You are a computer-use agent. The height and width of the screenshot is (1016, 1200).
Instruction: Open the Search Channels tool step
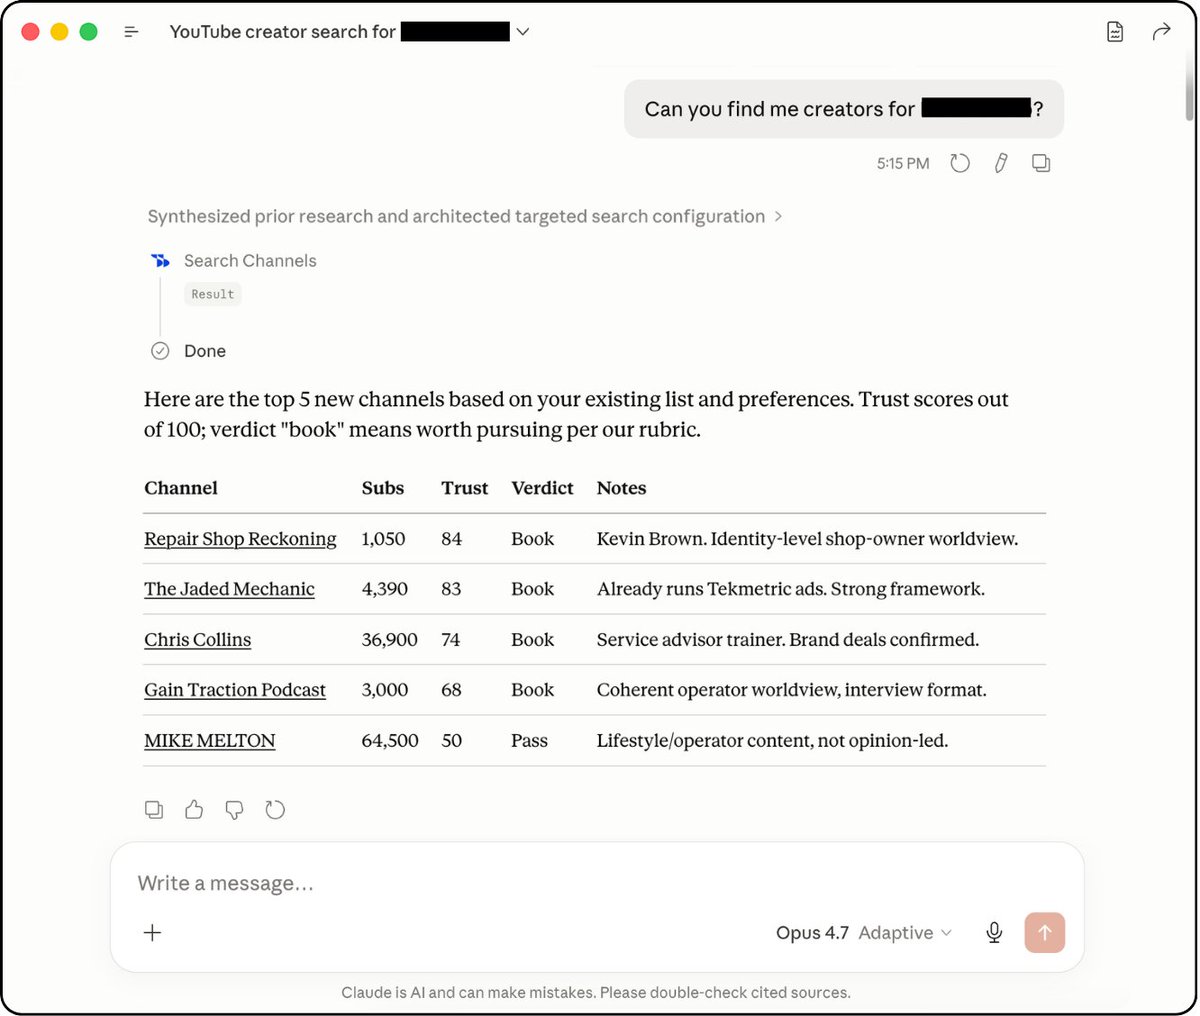pyautogui.click(x=250, y=261)
